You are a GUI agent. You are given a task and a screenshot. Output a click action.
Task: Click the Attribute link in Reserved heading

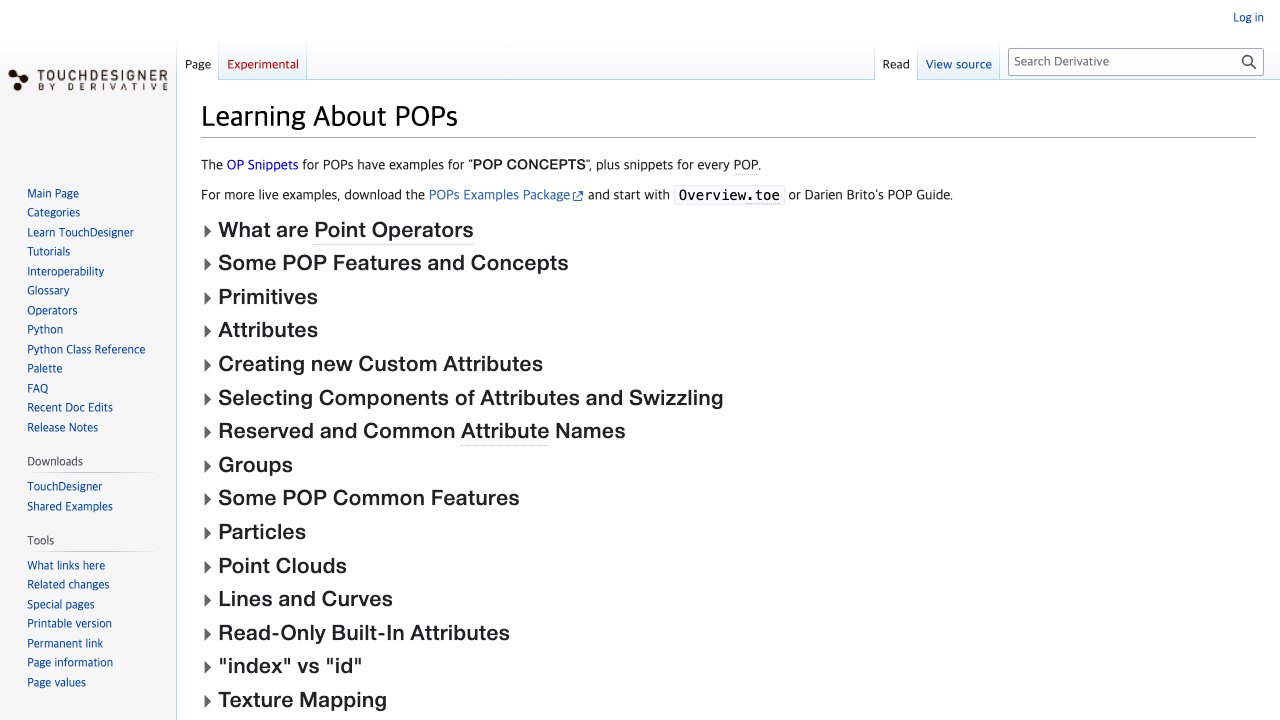coord(505,431)
